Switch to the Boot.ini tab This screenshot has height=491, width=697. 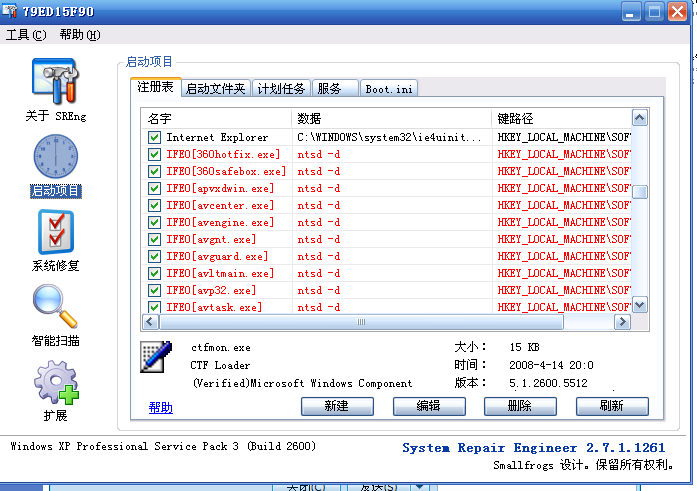pyautogui.click(x=389, y=88)
